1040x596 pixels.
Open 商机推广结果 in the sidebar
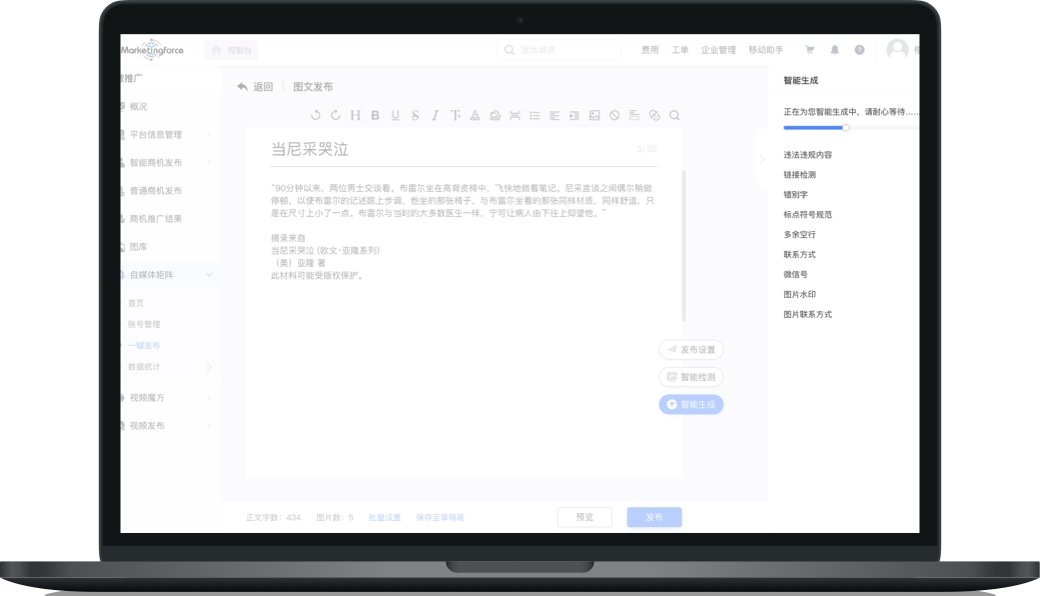click(x=156, y=219)
